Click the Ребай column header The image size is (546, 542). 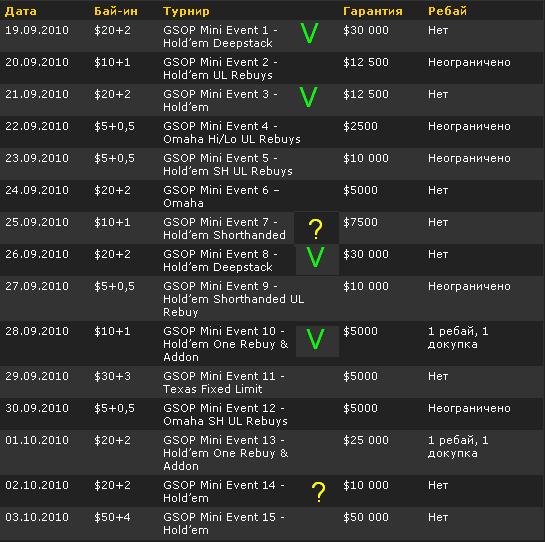point(447,11)
